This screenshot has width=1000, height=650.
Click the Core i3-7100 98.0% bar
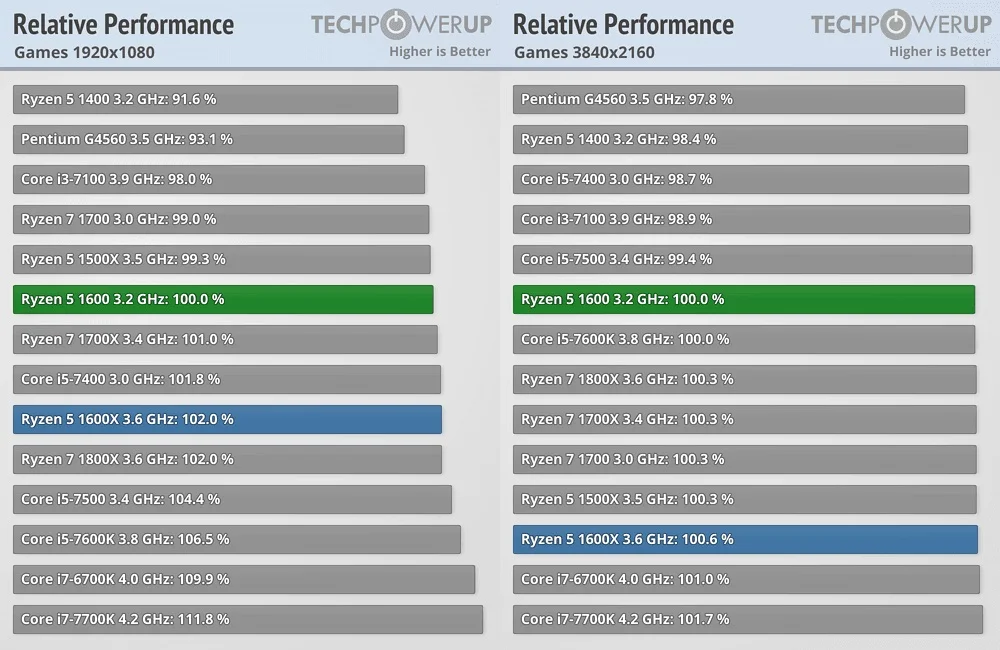219,179
